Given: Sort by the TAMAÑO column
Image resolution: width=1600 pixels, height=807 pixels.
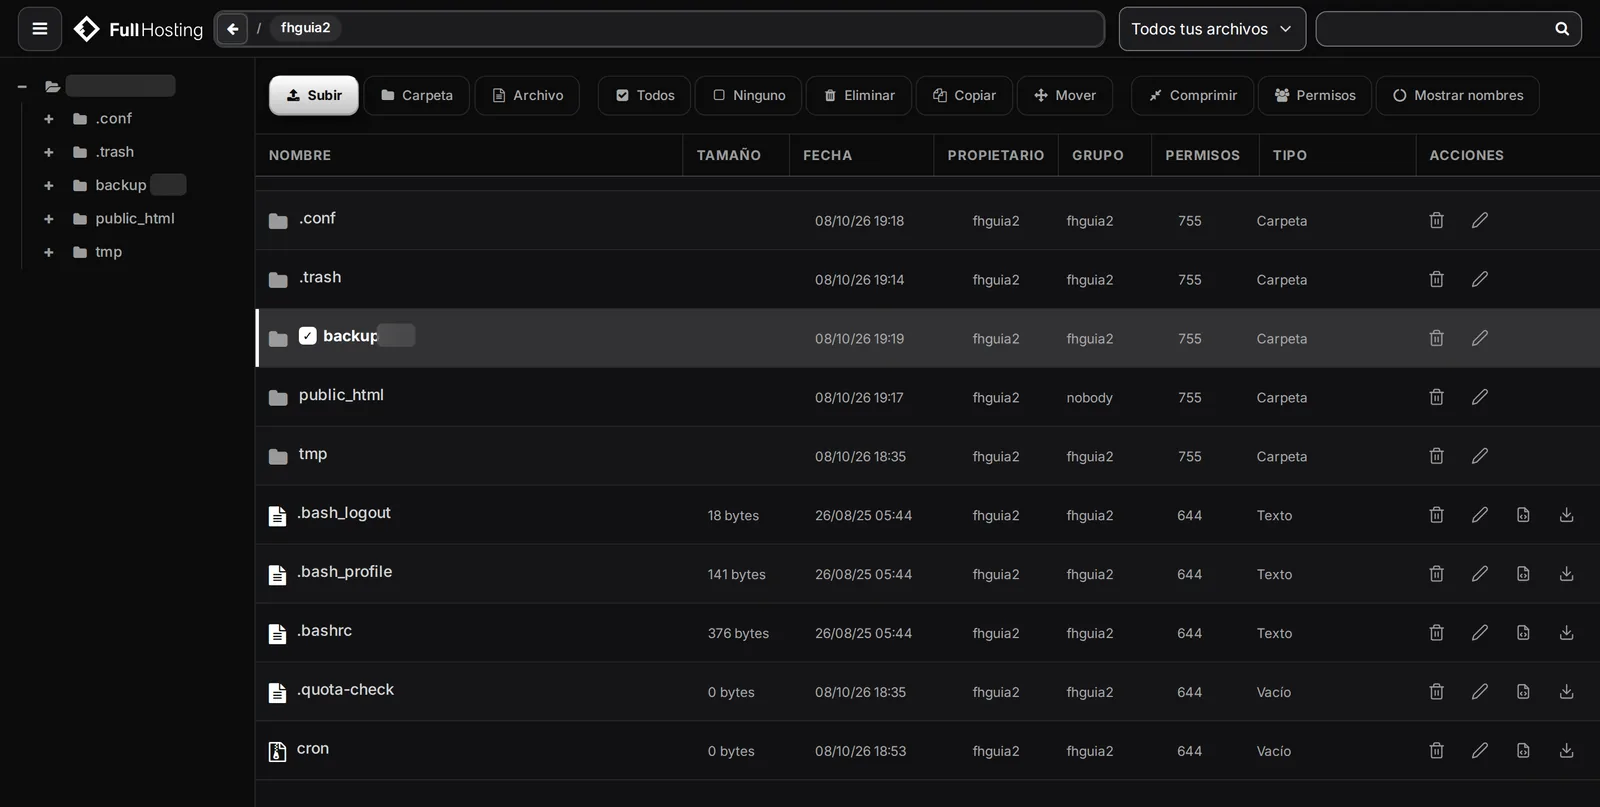Looking at the screenshot, I should 728,155.
